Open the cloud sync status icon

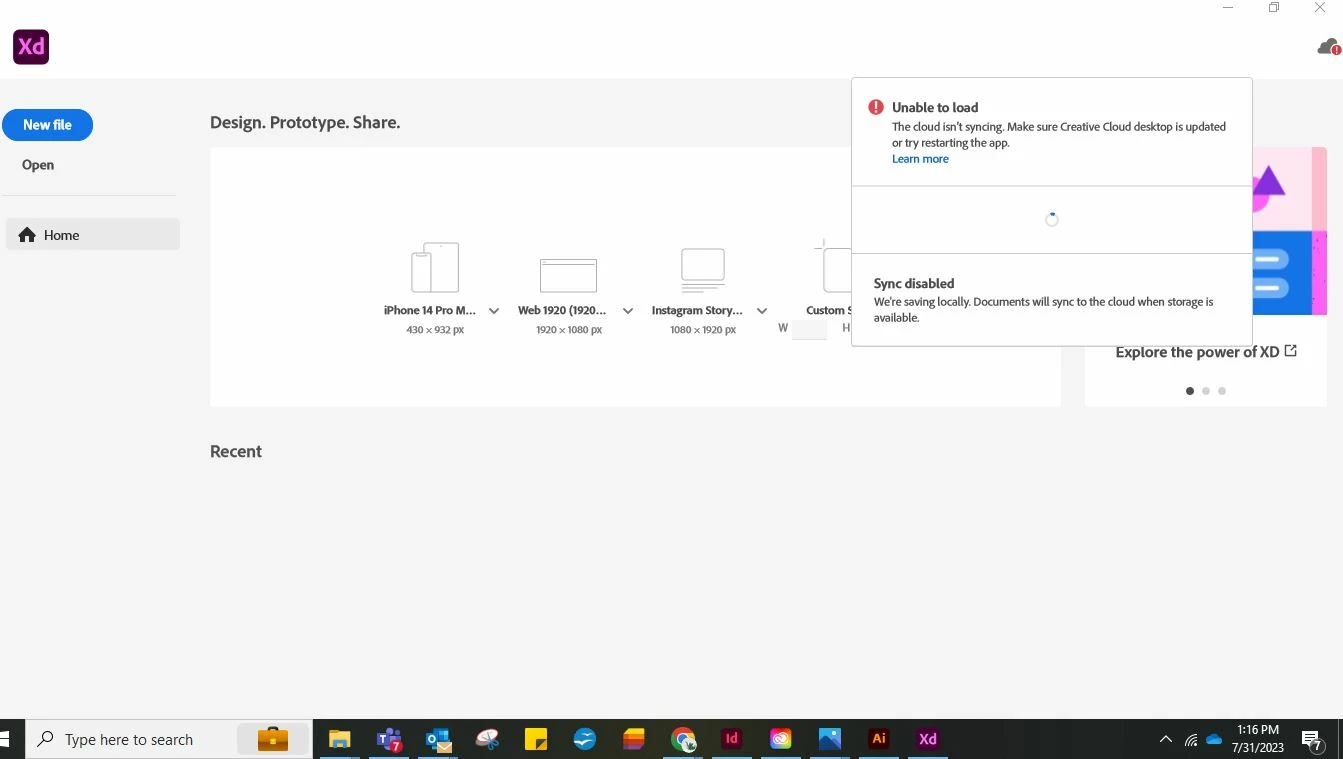[1328, 47]
